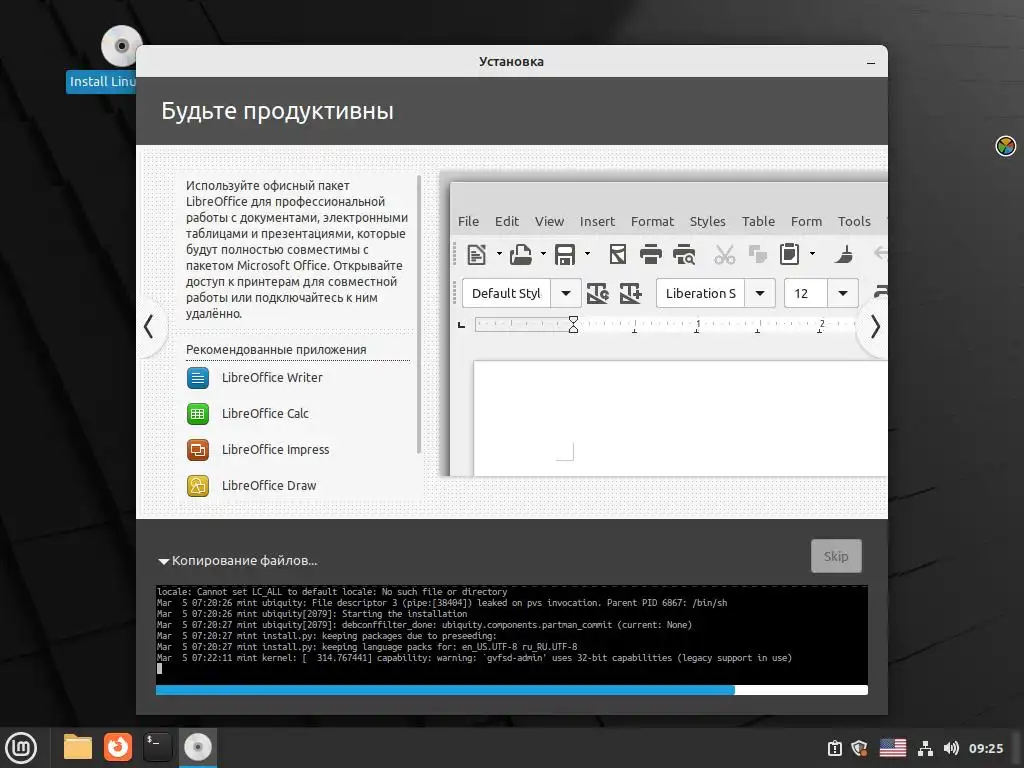This screenshot has width=1024, height=768.
Task: Open the network connections tray icon
Action: [925, 748]
